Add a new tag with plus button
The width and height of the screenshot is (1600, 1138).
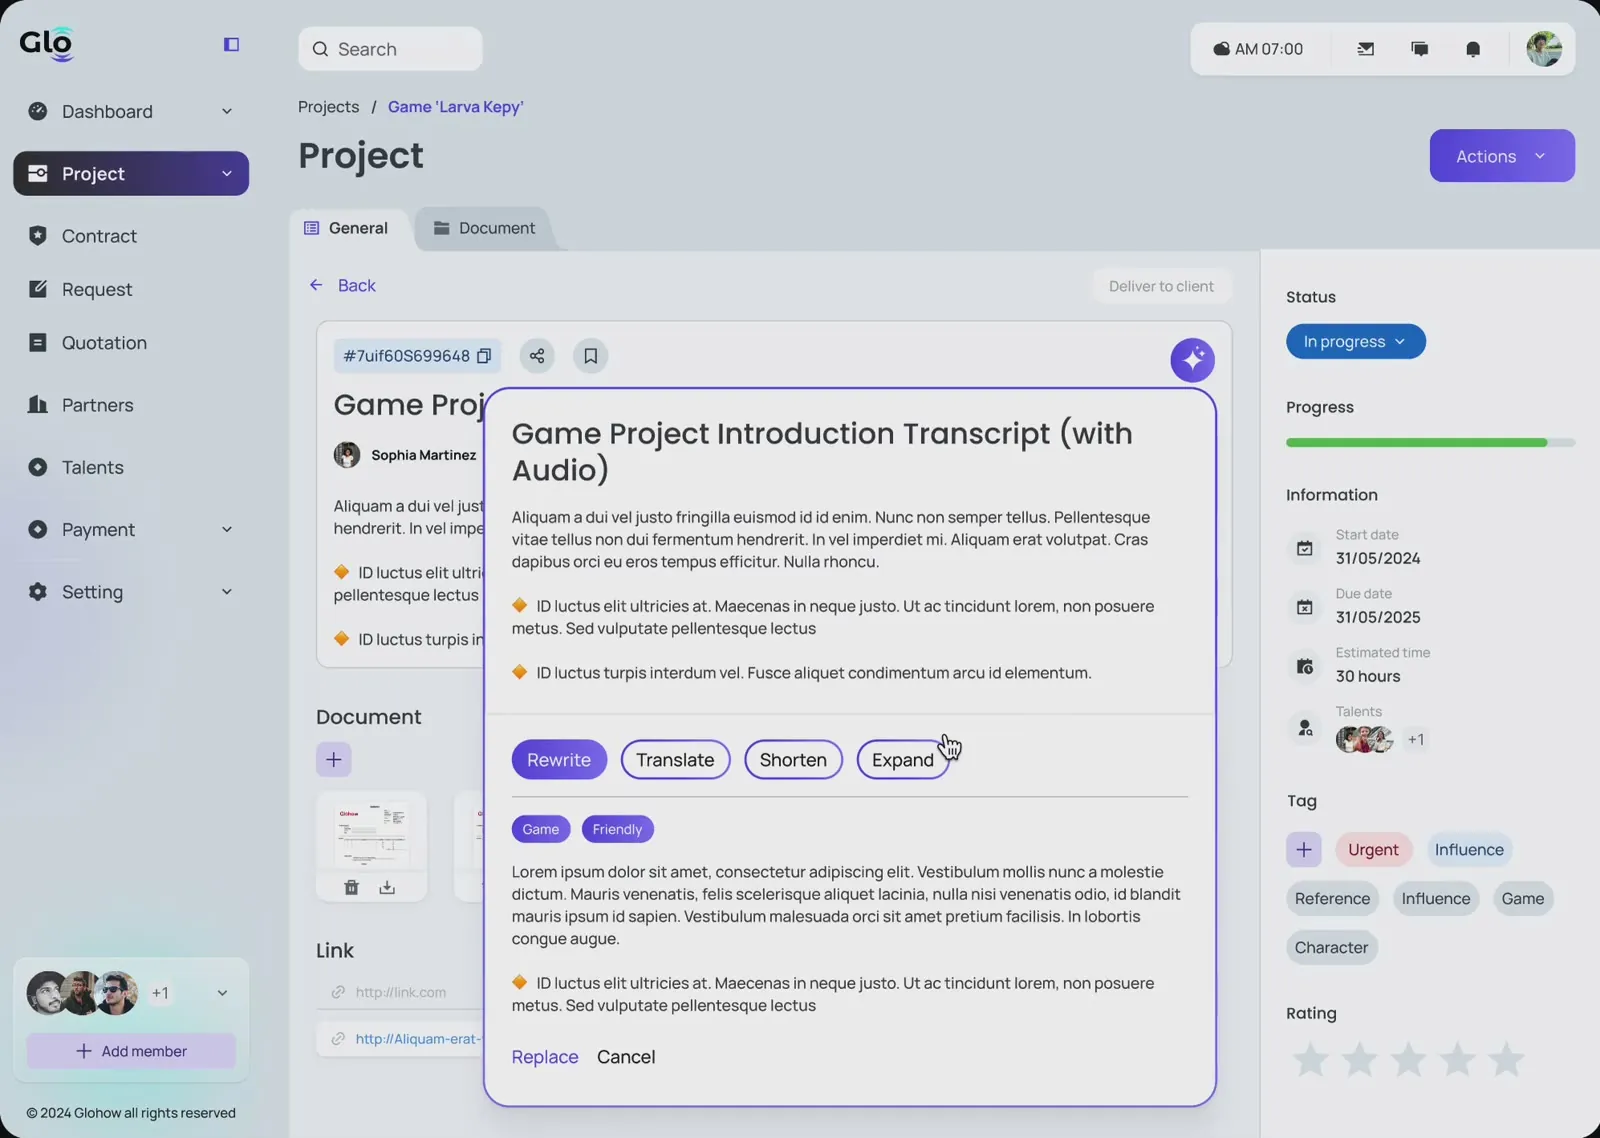pos(1304,850)
